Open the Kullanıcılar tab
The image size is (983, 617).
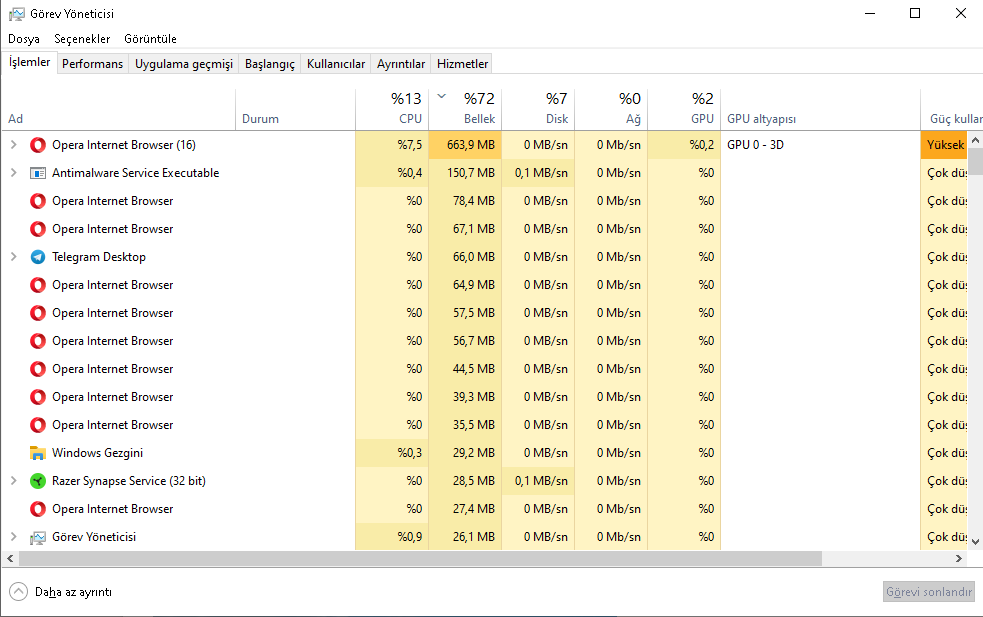tap(335, 64)
